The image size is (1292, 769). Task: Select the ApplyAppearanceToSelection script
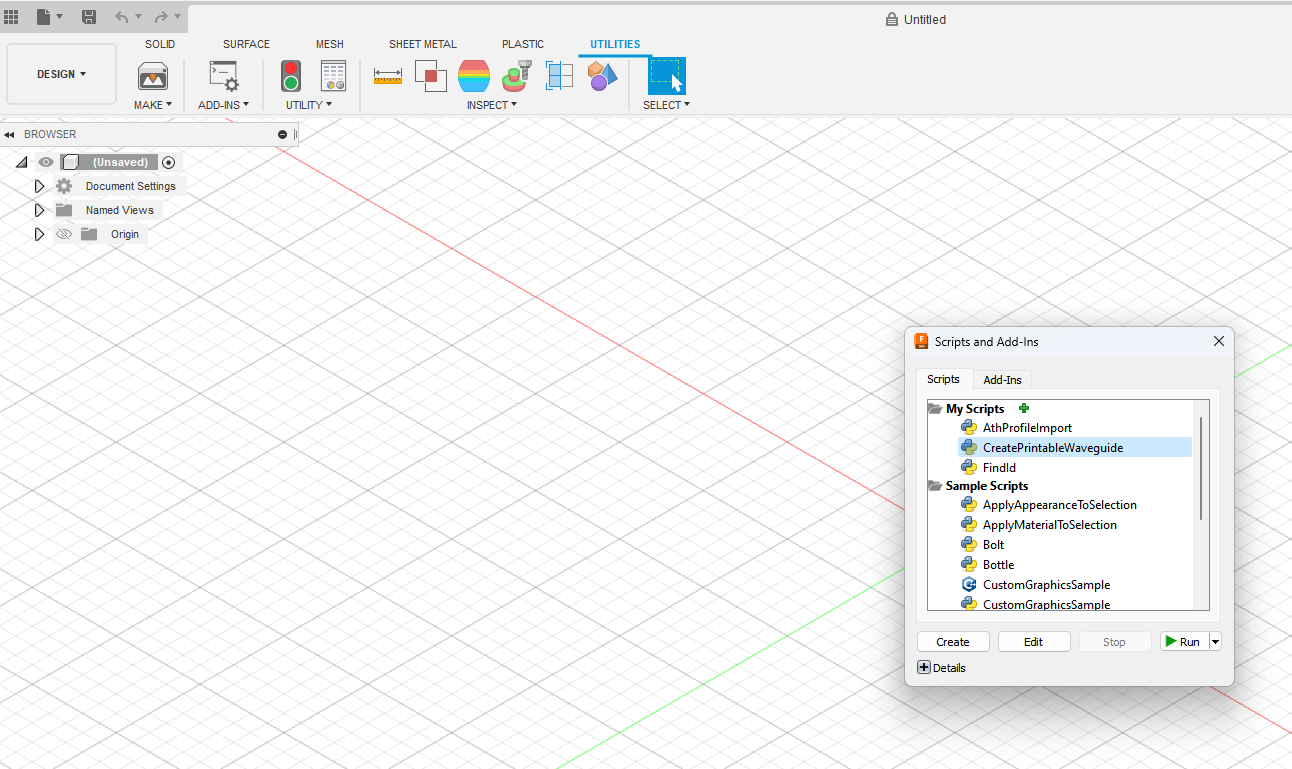pyautogui.click(x=1061, y=505)
